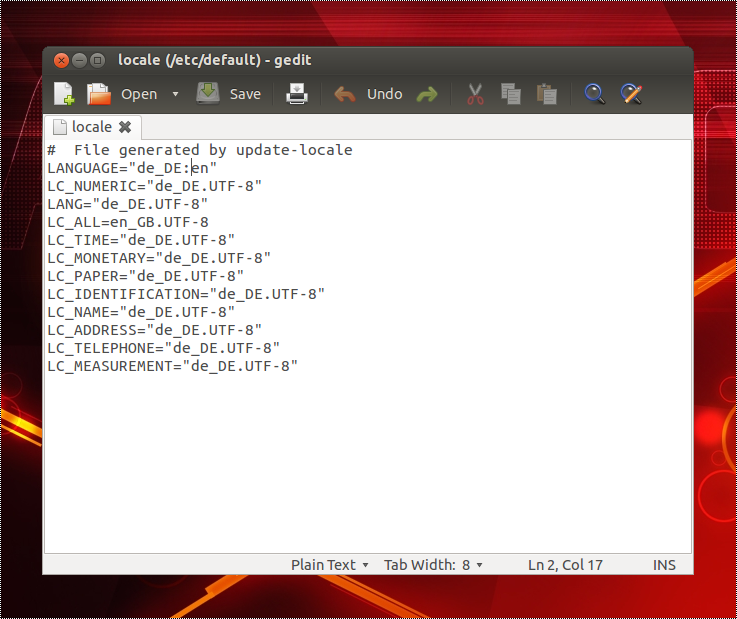Close the locale tab
737x619 pixels.
click(x=125, y=127)
